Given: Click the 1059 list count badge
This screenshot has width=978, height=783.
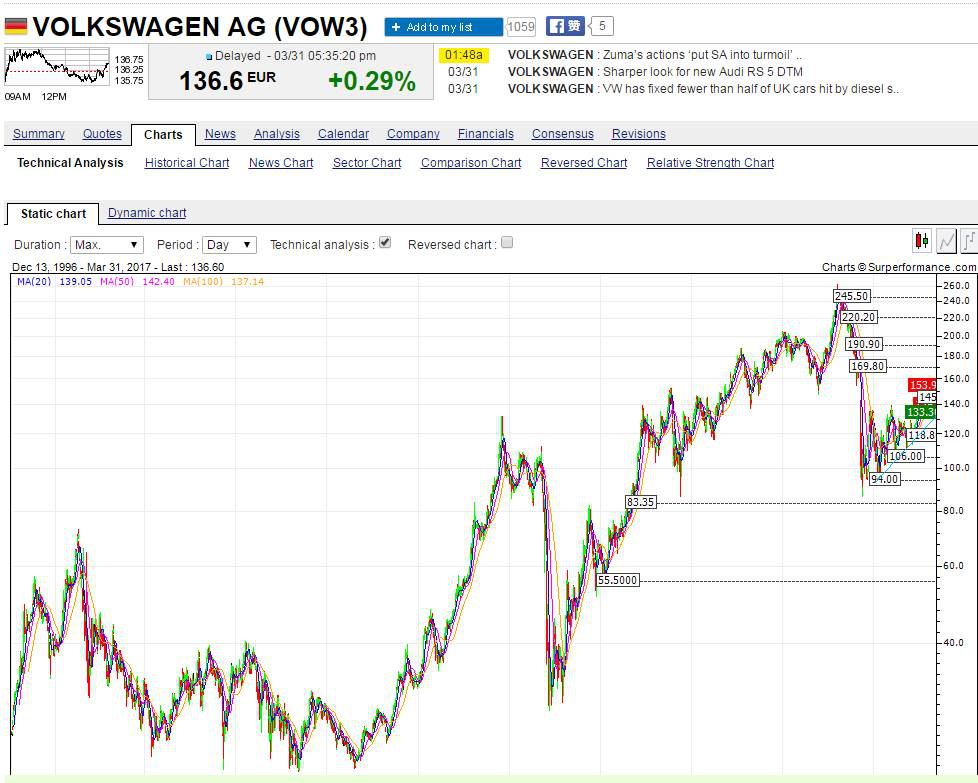Looking at the screenshot, I should click(x=521, y=26).
